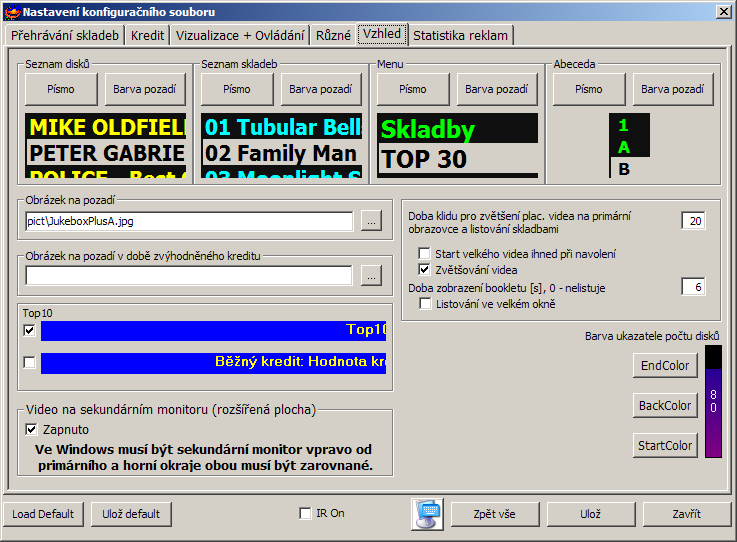The width and height of the screenshot is (737, 542).
Task: Click the EndColor button
Action: 665,365
